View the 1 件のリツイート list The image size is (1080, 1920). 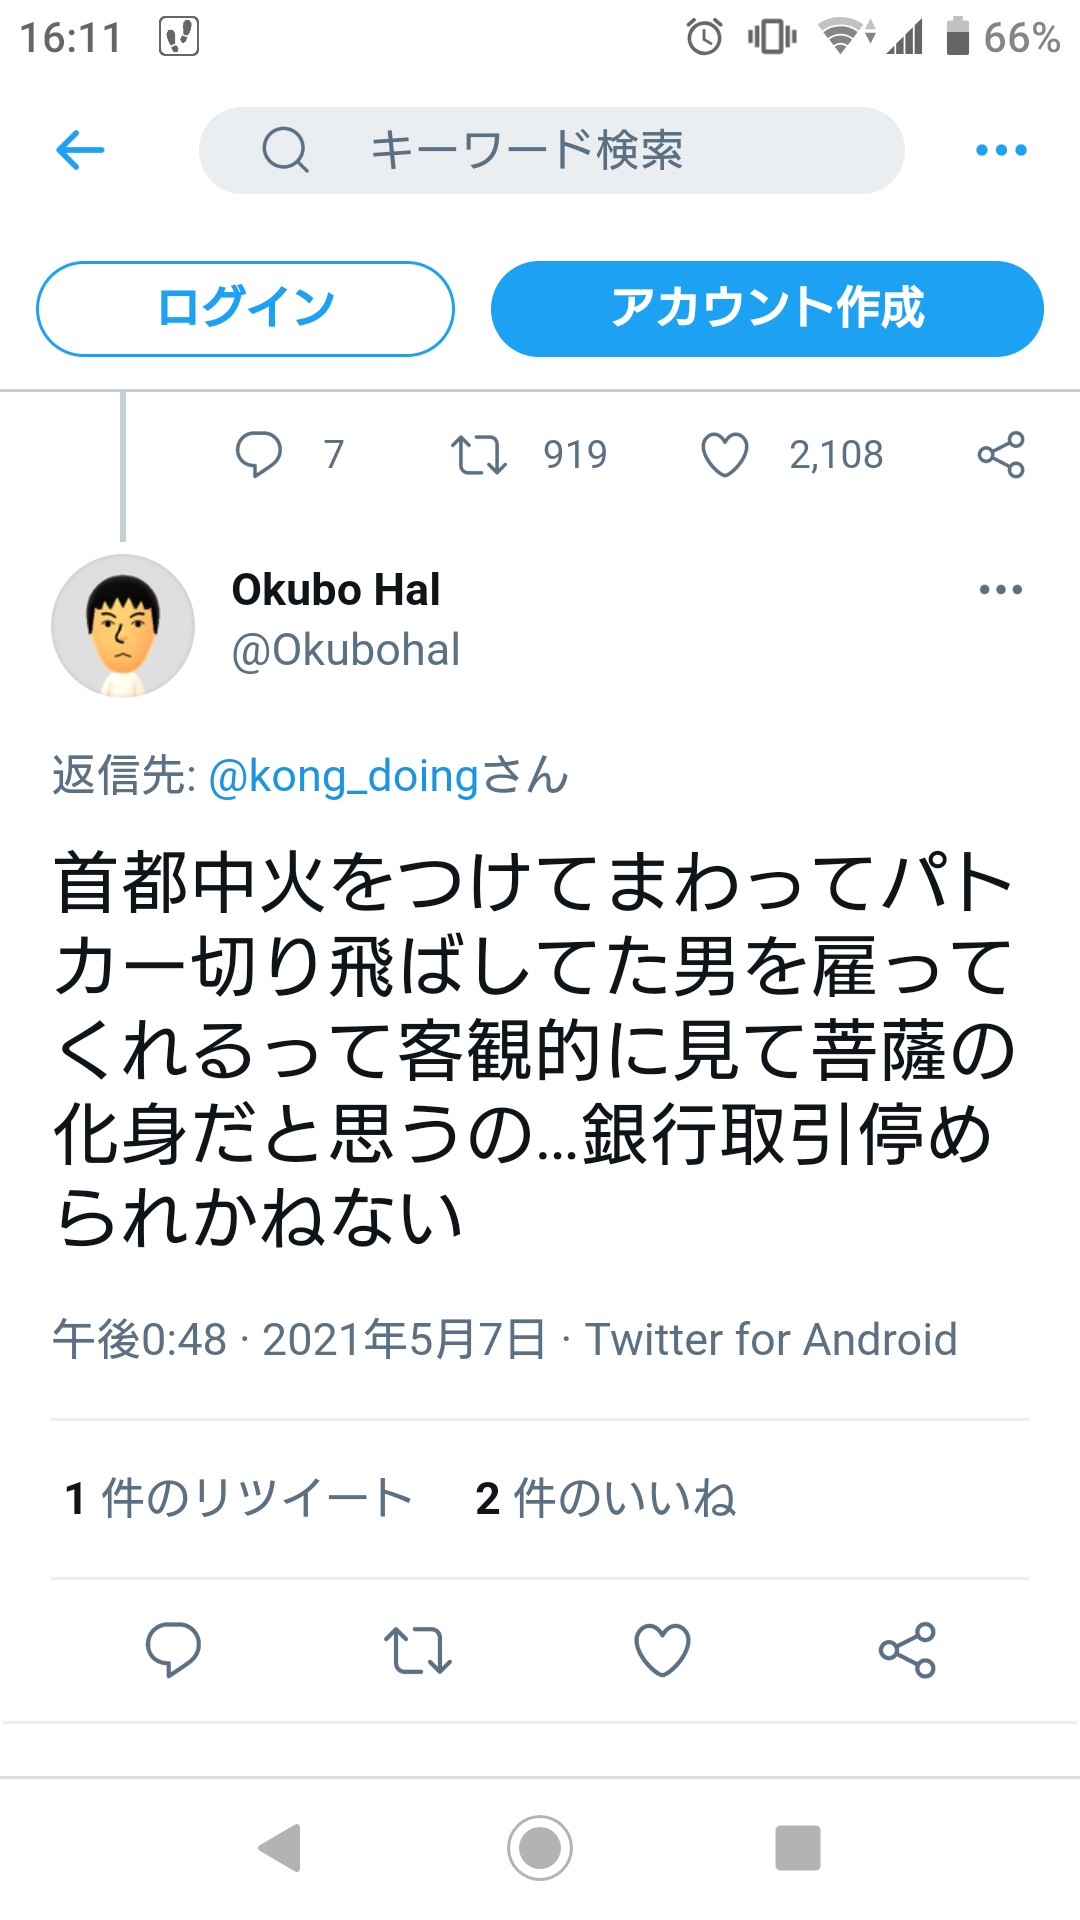(238, 1499)
